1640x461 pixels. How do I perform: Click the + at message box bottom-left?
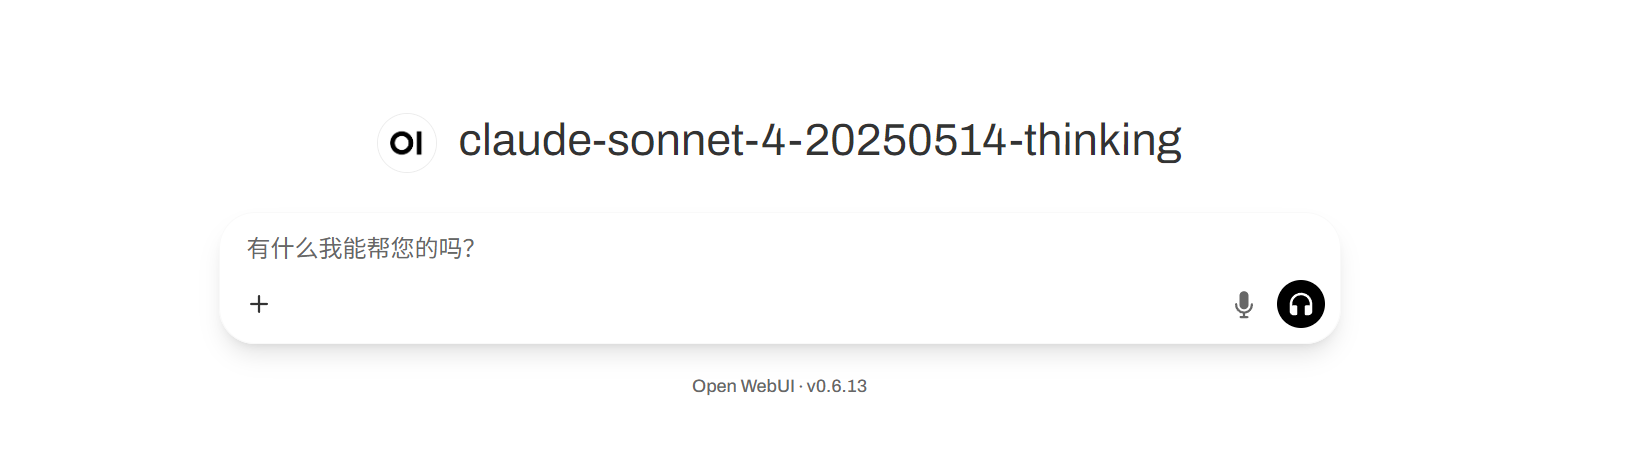(259, 304)
